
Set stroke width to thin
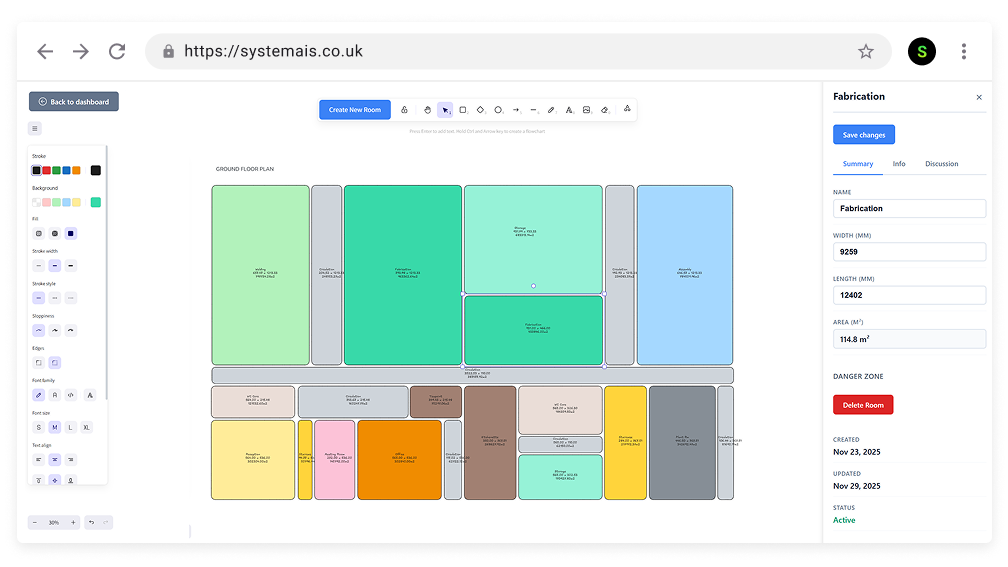(x=39, y=266)
